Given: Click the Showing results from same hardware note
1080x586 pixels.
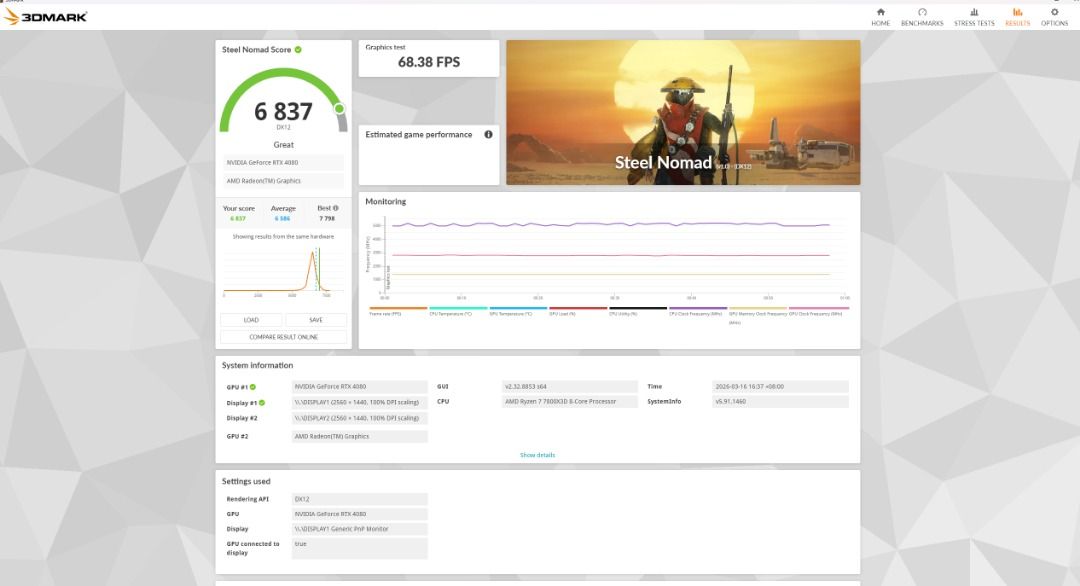Looking at the screenshot, I should pyautogui.click(x=283, y=237).
